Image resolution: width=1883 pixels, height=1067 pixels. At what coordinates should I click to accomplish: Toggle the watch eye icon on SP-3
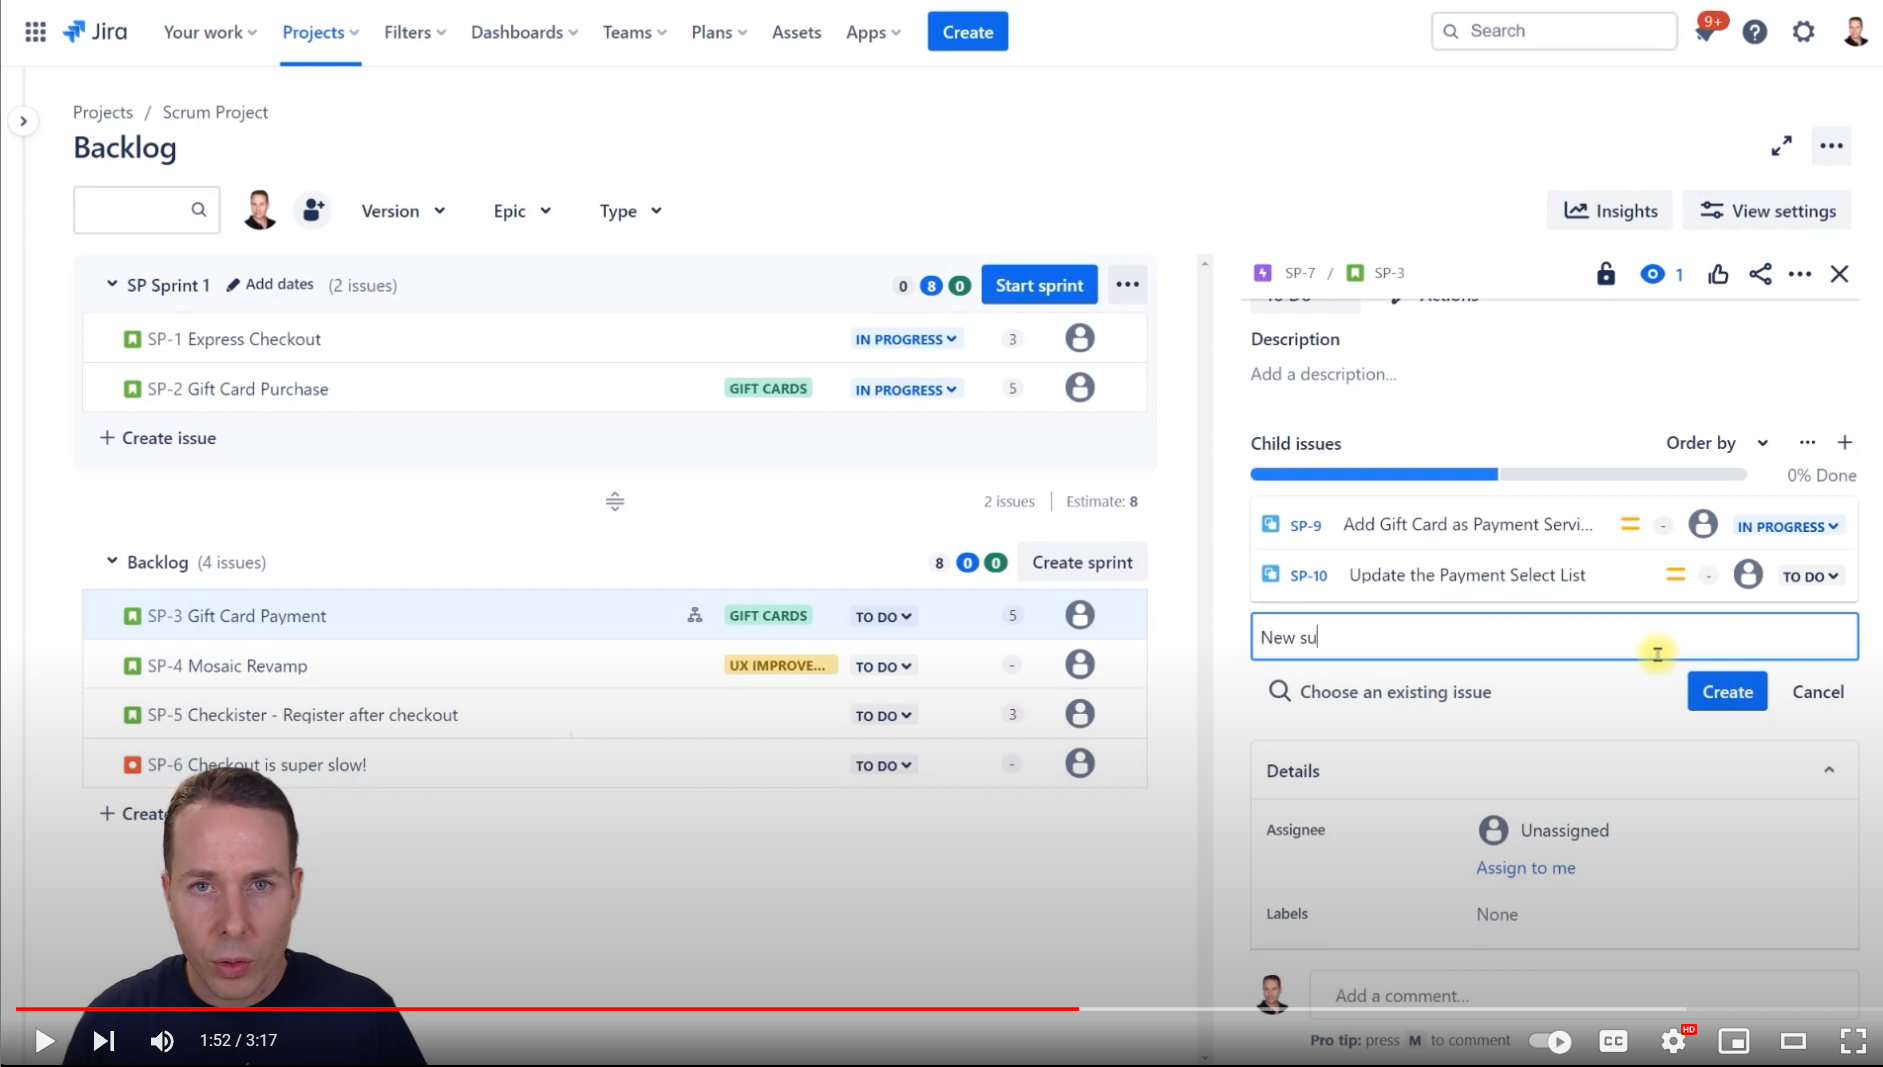(x=1652, y=274)
